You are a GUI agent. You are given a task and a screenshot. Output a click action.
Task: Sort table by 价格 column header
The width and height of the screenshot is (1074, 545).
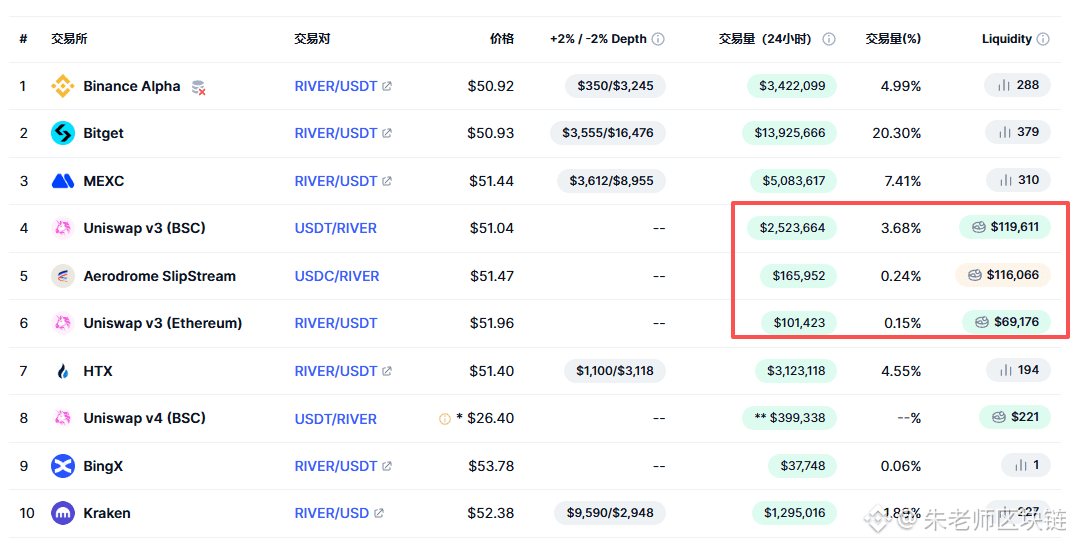[501, 39]
